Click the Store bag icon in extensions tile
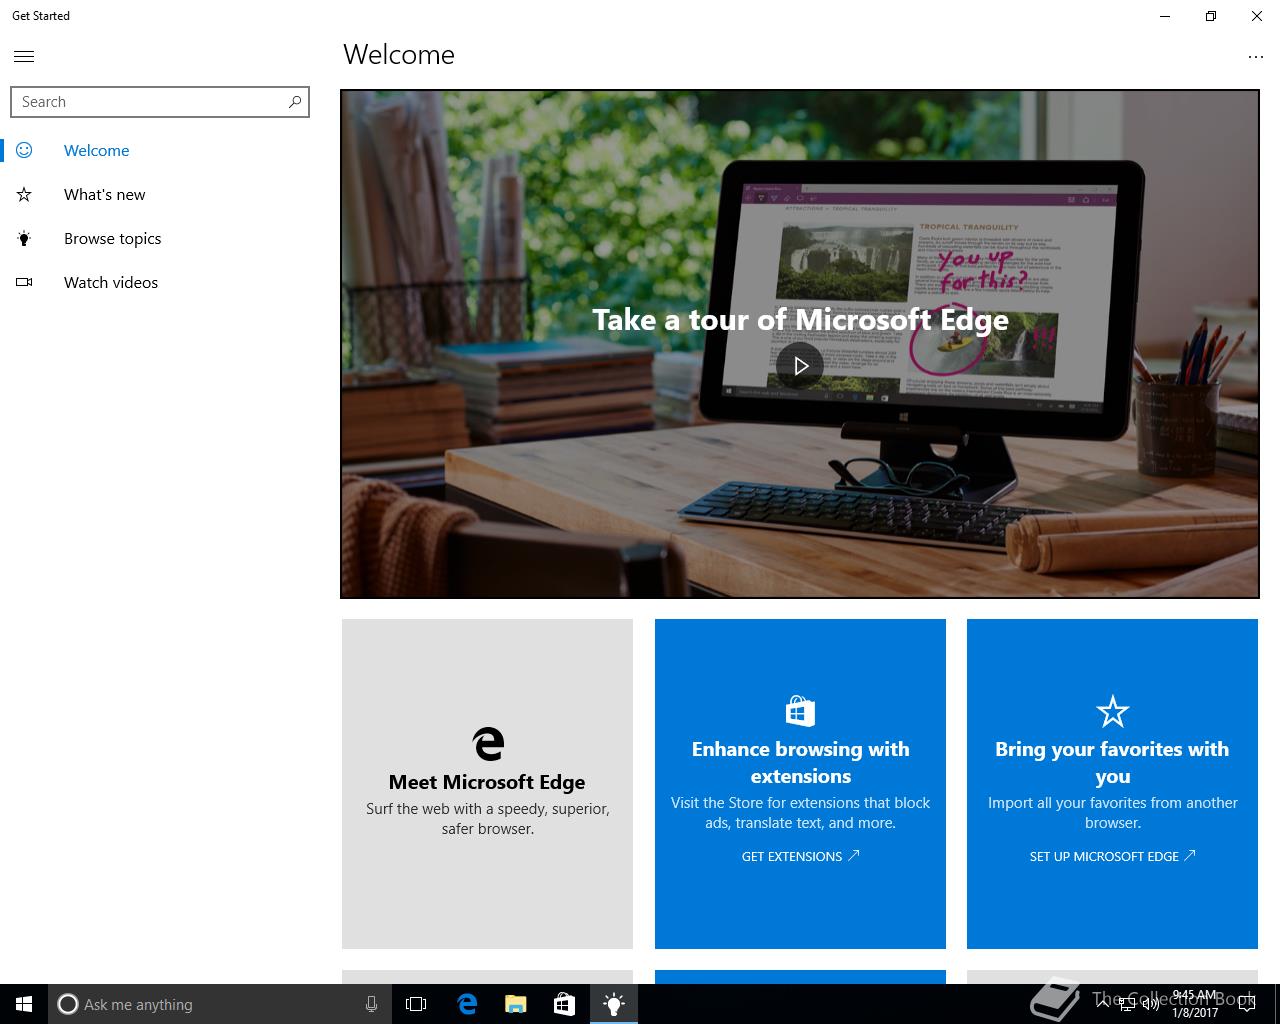1280x1024 pixels. click(x=800, y=710)
